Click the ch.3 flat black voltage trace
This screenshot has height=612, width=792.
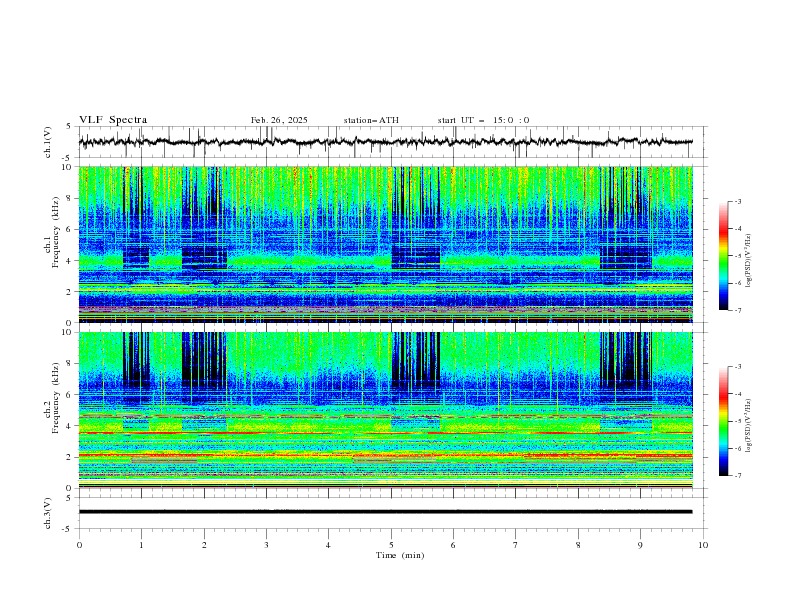385,512
